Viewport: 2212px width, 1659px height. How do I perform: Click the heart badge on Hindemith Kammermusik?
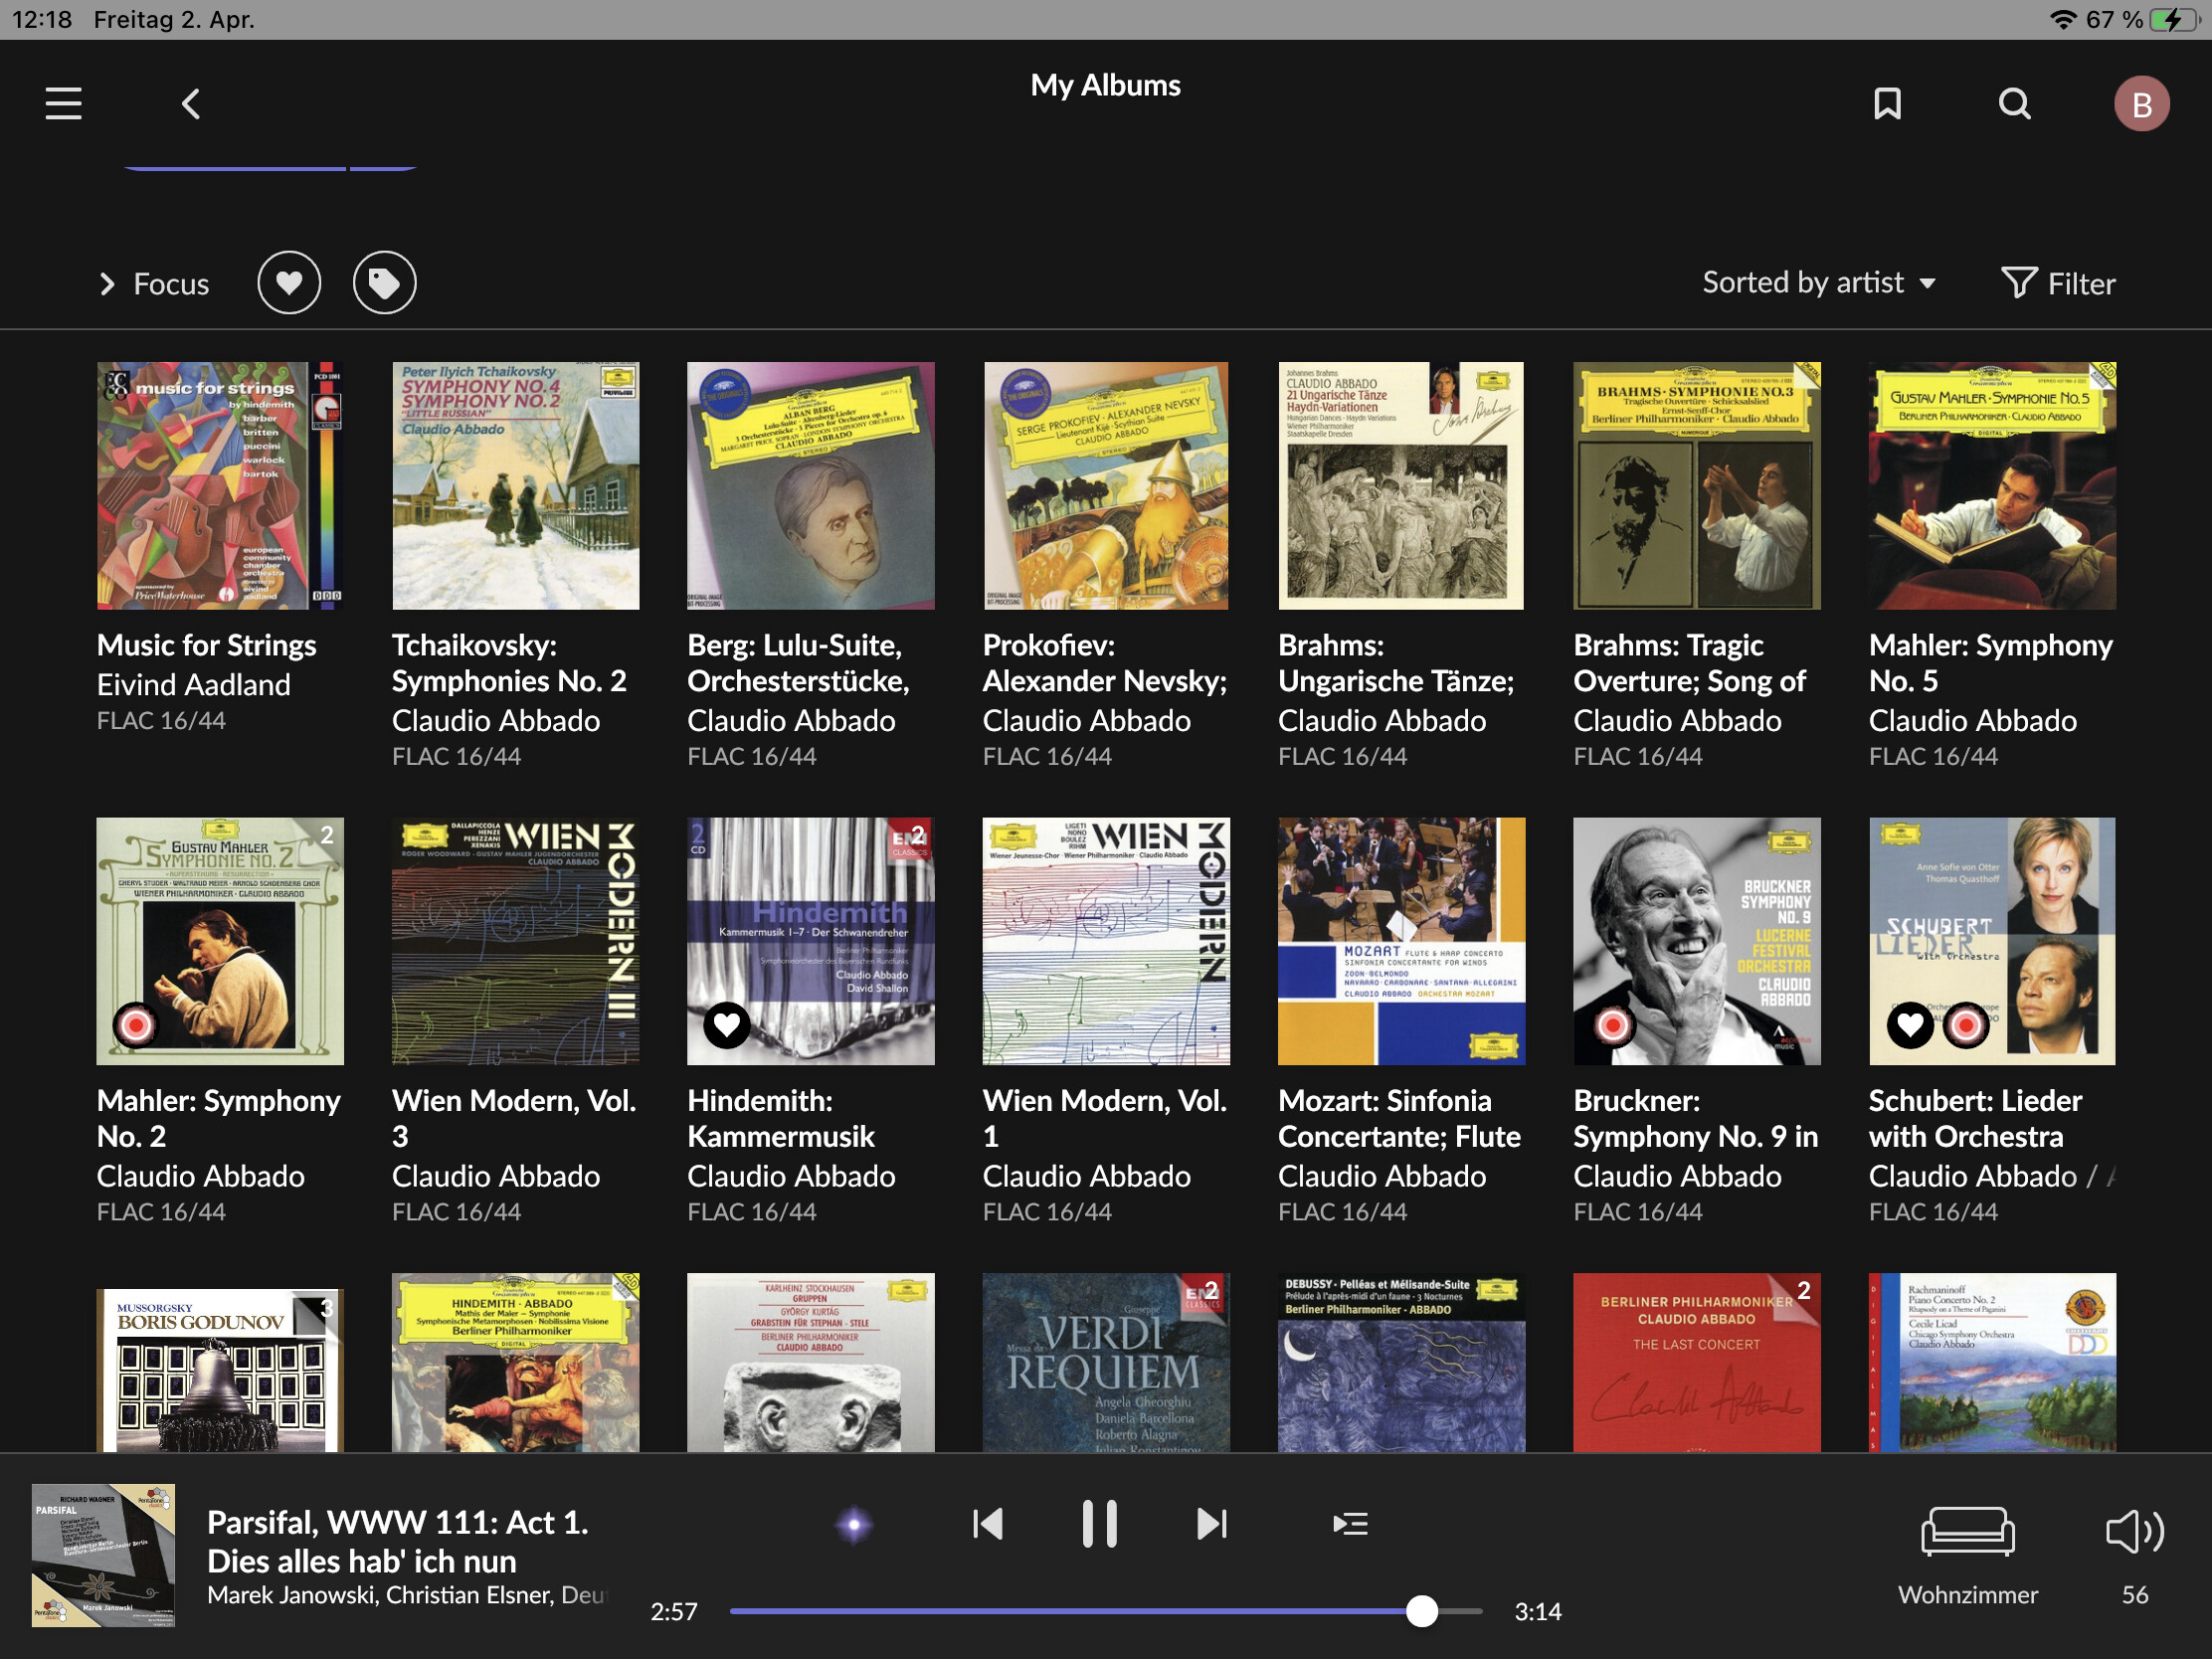point(727,1025)
